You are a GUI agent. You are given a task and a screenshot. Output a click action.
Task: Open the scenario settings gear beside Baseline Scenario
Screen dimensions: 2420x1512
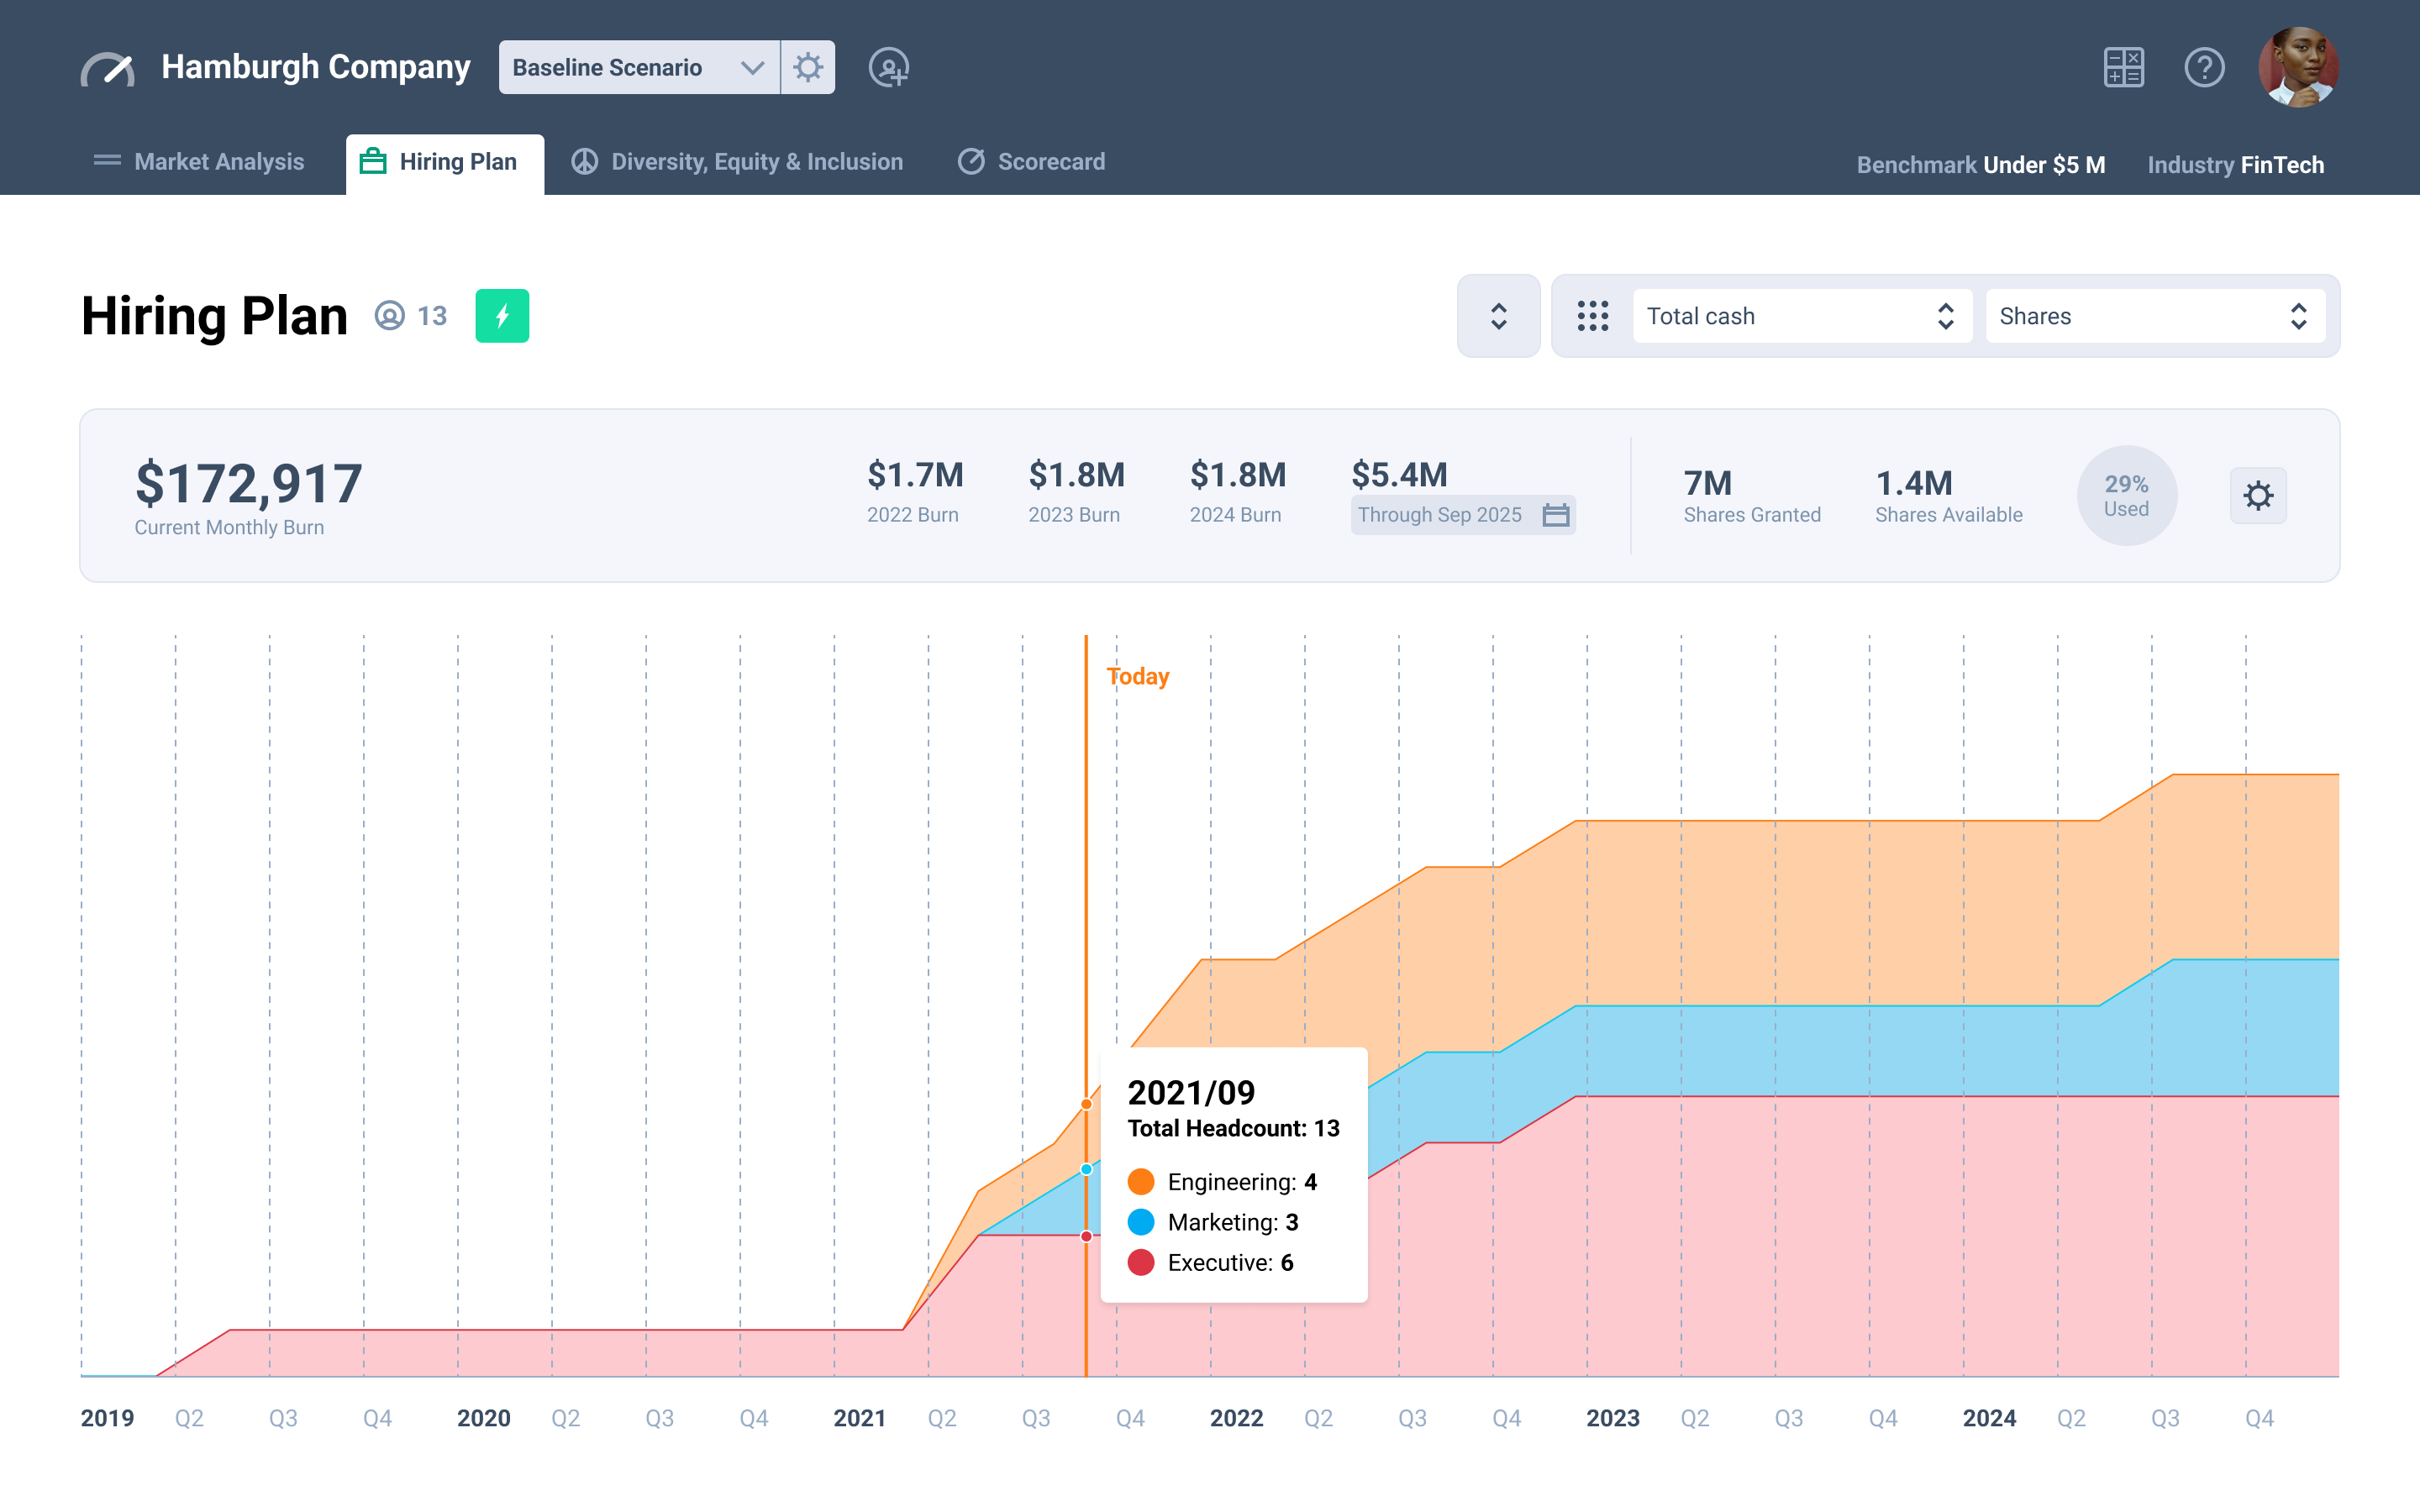809,67
